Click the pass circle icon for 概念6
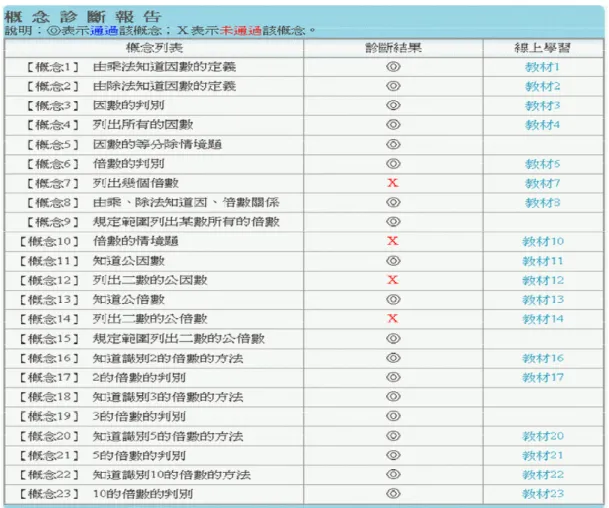Screen dimensions: 609x508 click(x=393, y=164)
